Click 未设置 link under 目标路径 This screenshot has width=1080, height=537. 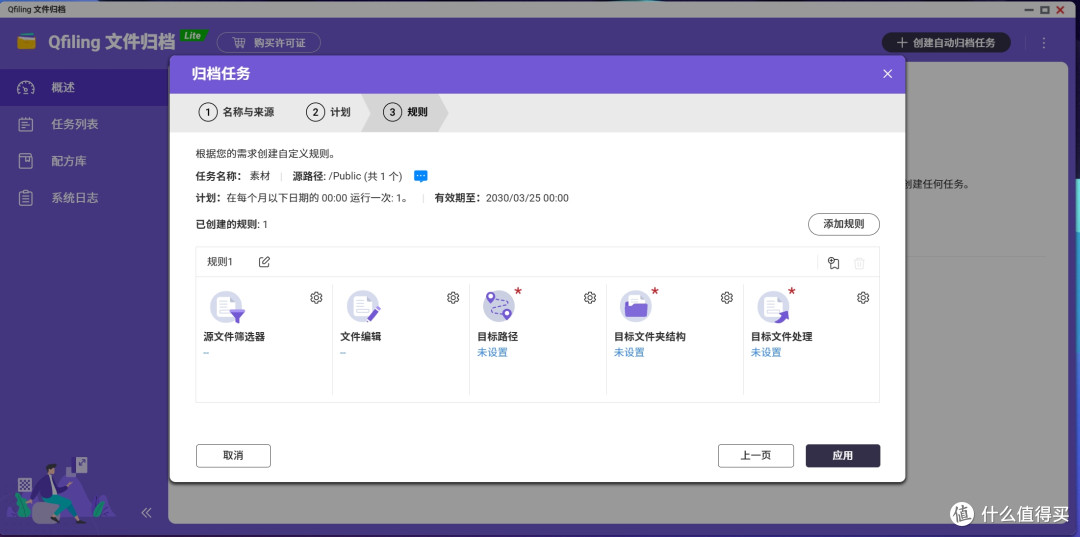(x=492, y=352)
